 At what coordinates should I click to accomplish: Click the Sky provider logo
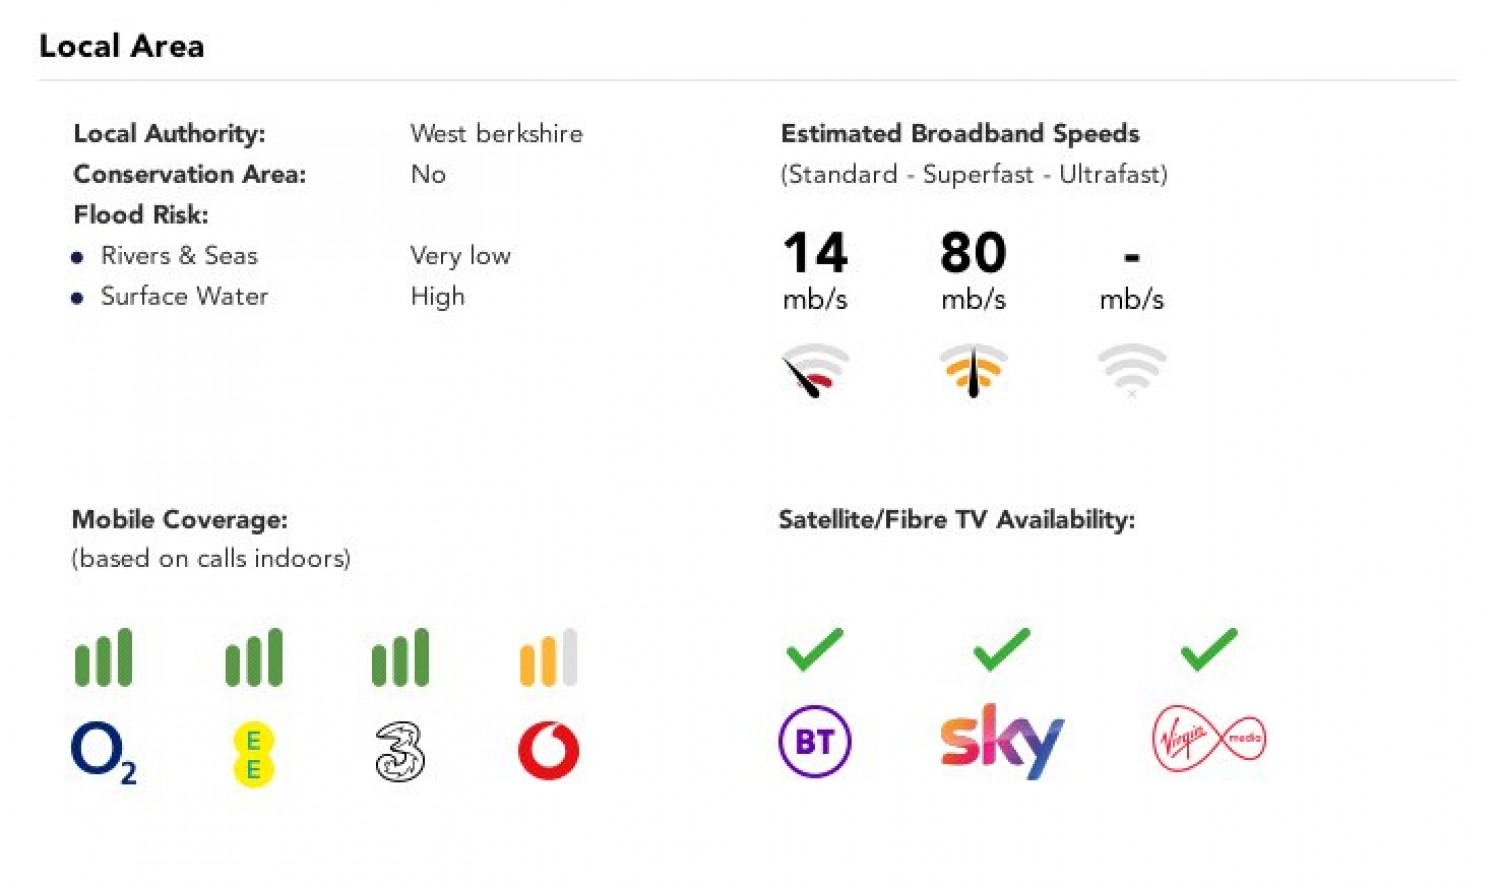pos(1001,741)
